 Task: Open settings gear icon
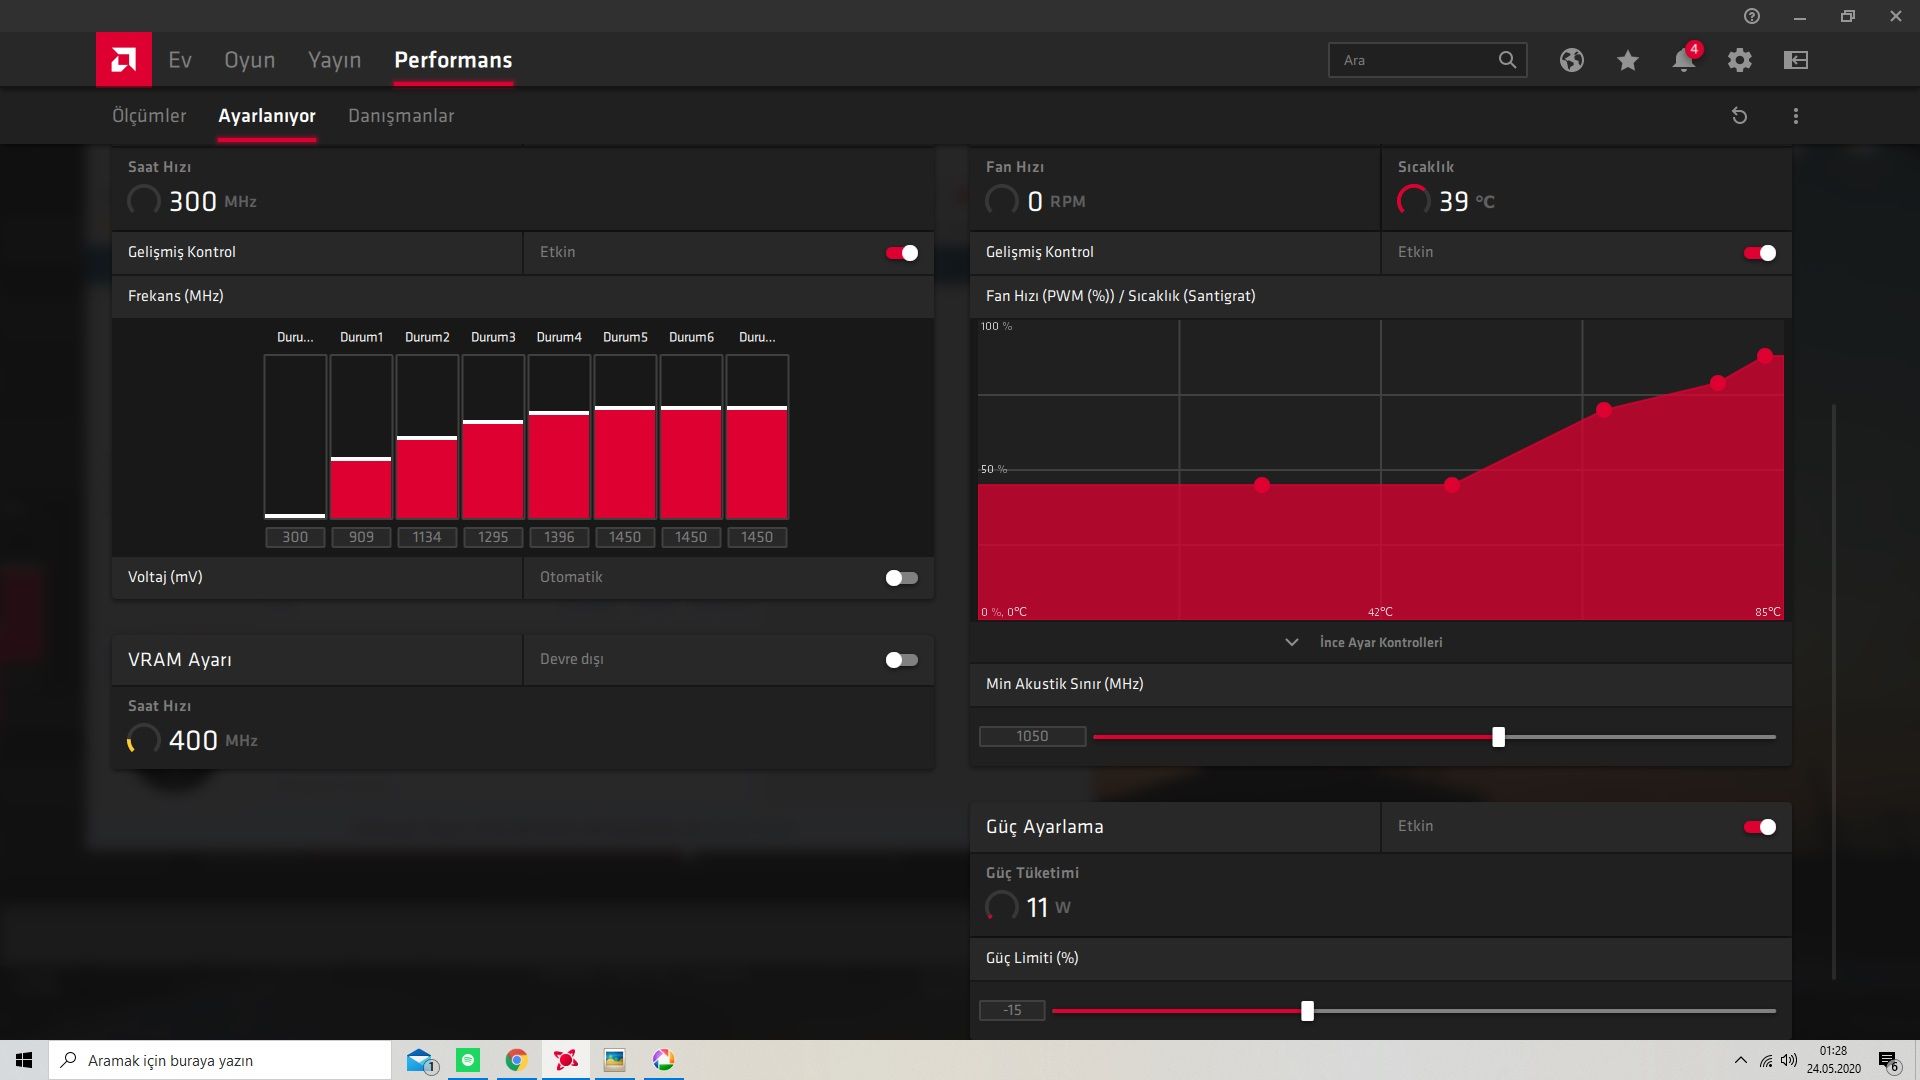tap(1739, 60)
